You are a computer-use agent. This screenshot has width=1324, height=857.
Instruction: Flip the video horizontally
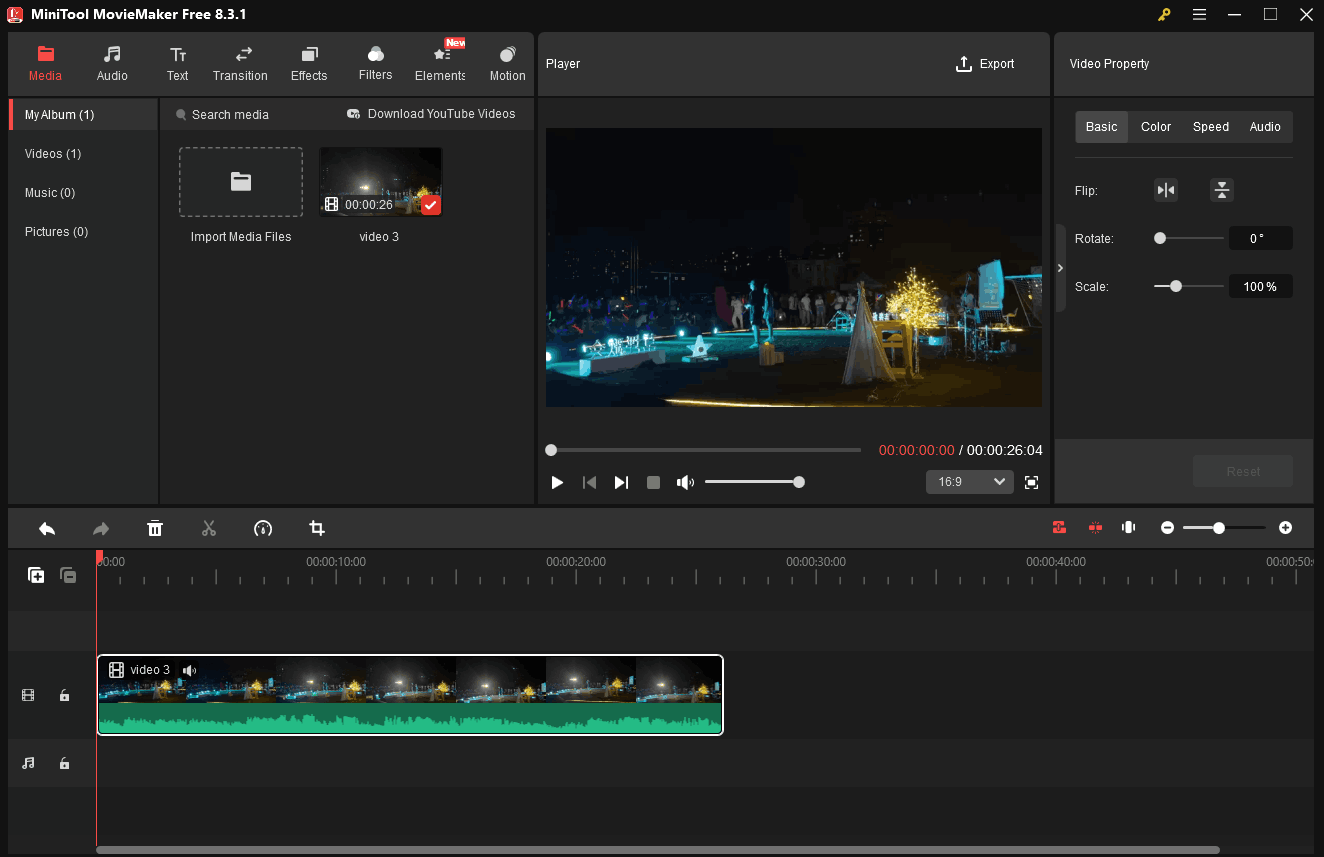tap(1166, 189)
